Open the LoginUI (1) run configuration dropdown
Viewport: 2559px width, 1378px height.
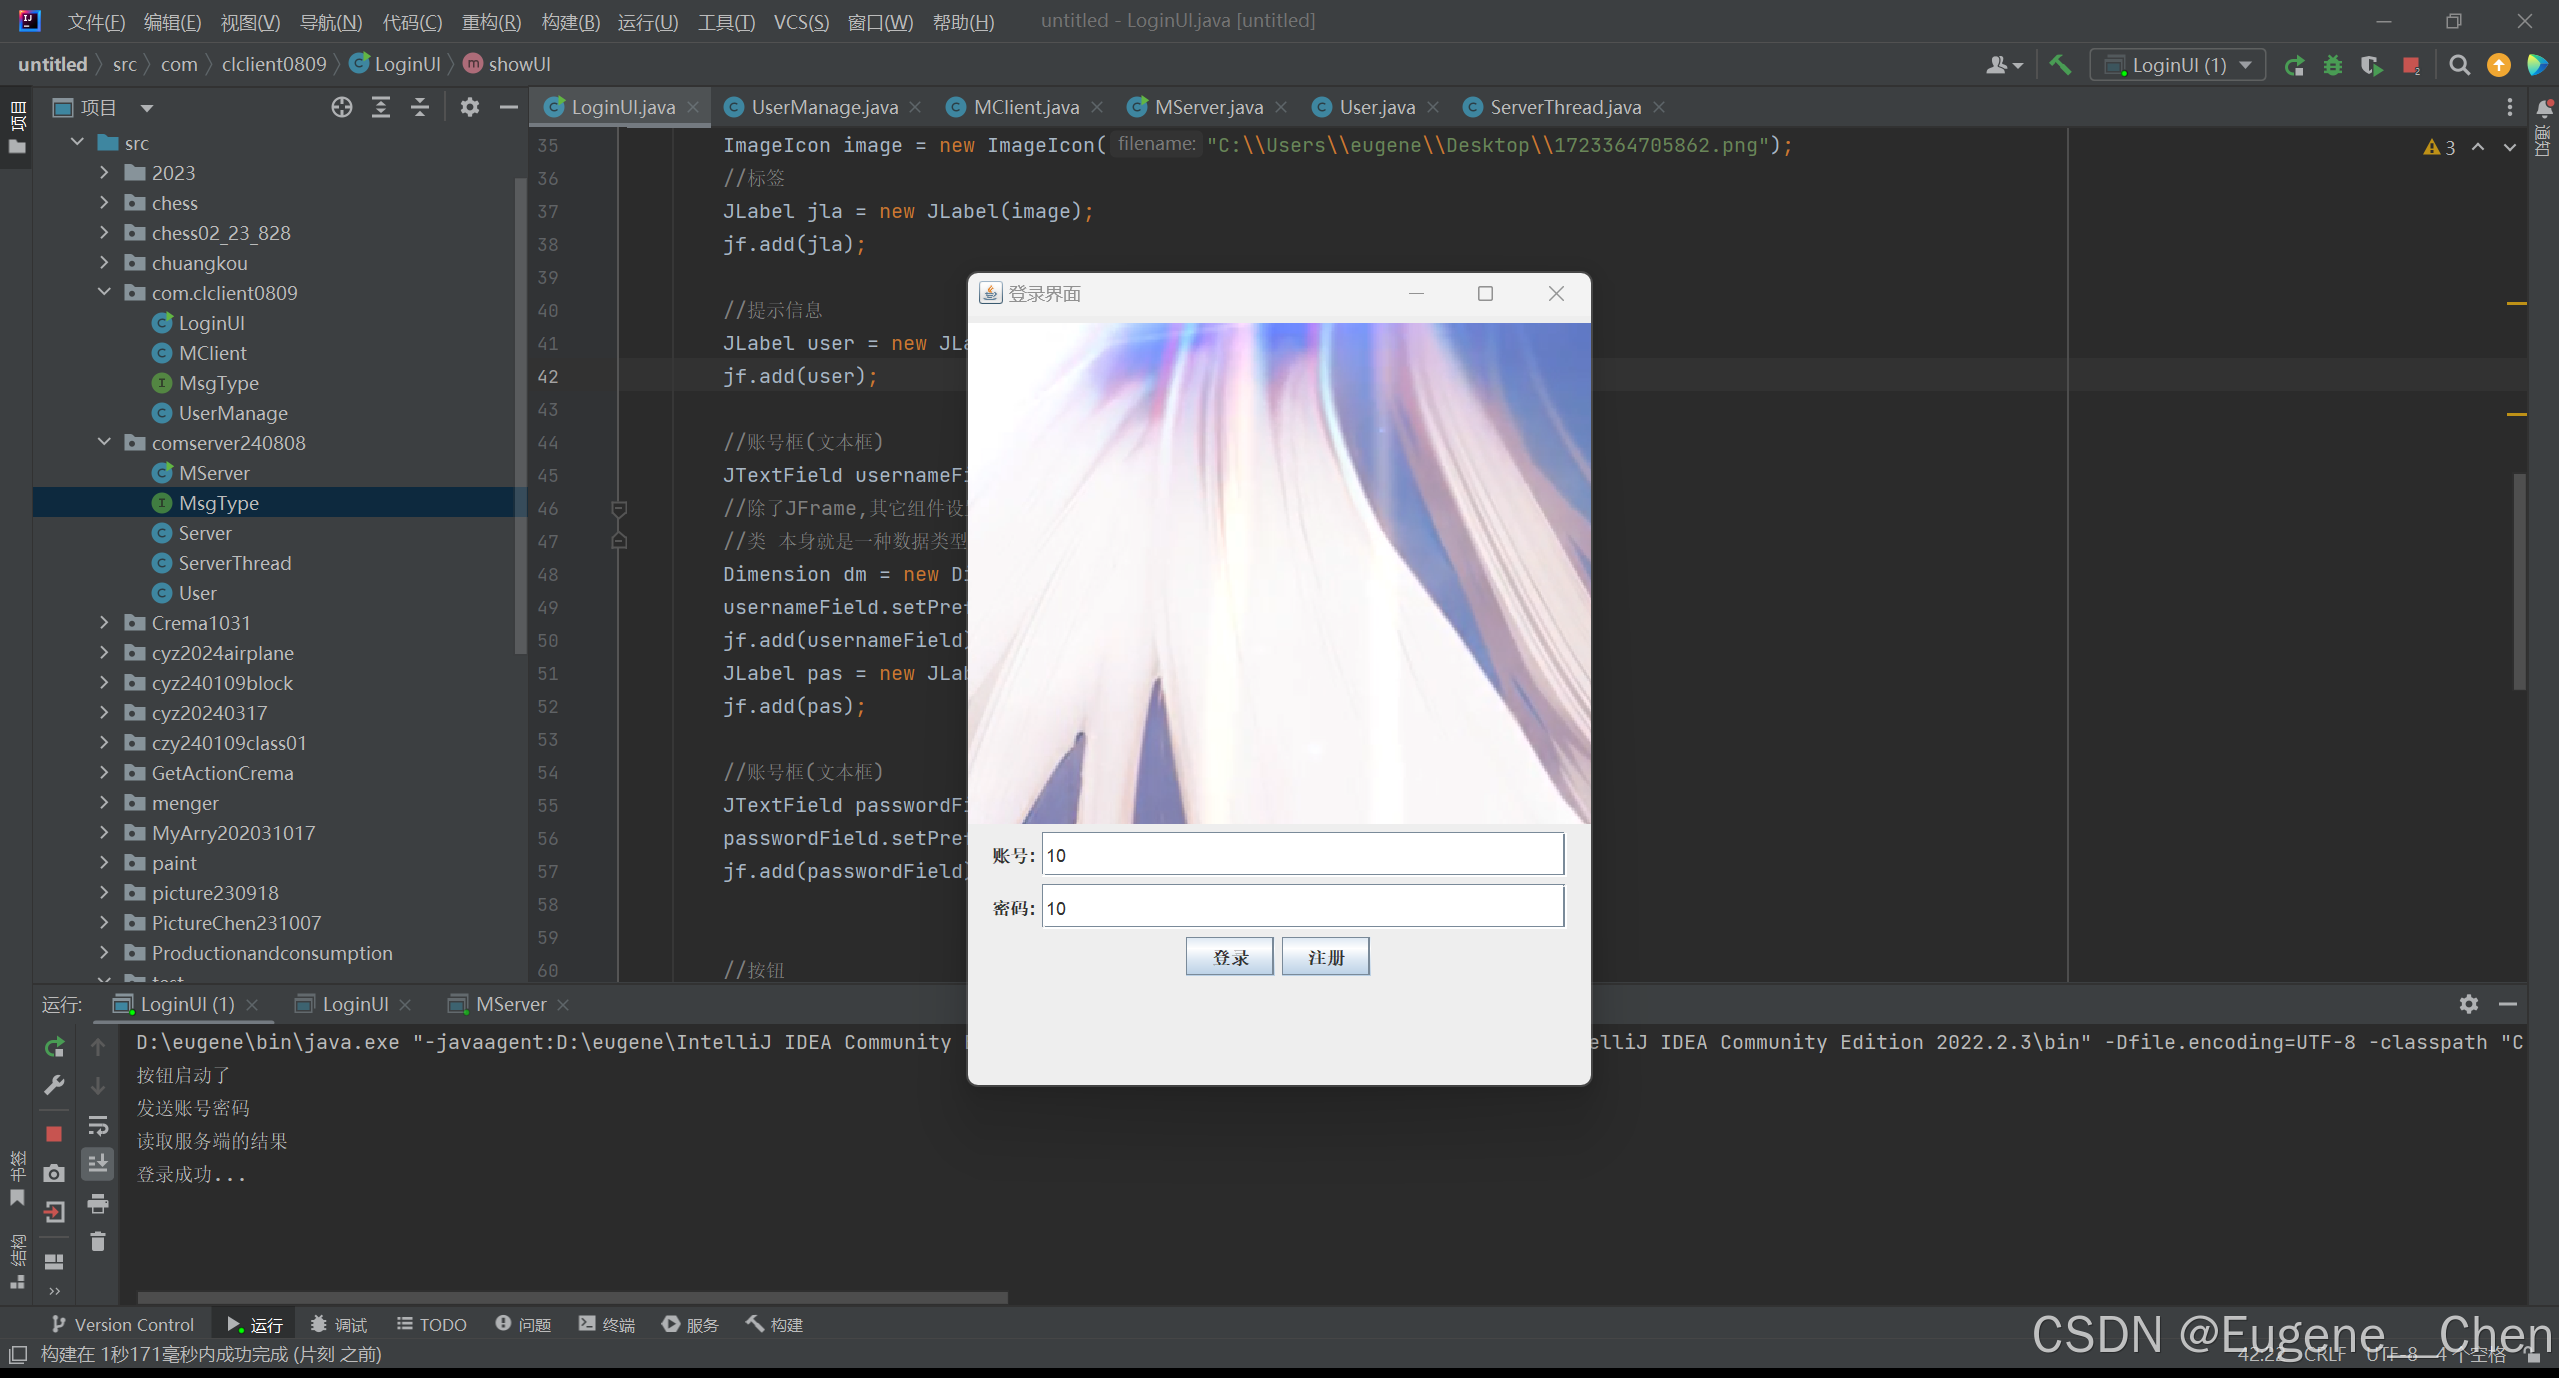point(2178,65)
